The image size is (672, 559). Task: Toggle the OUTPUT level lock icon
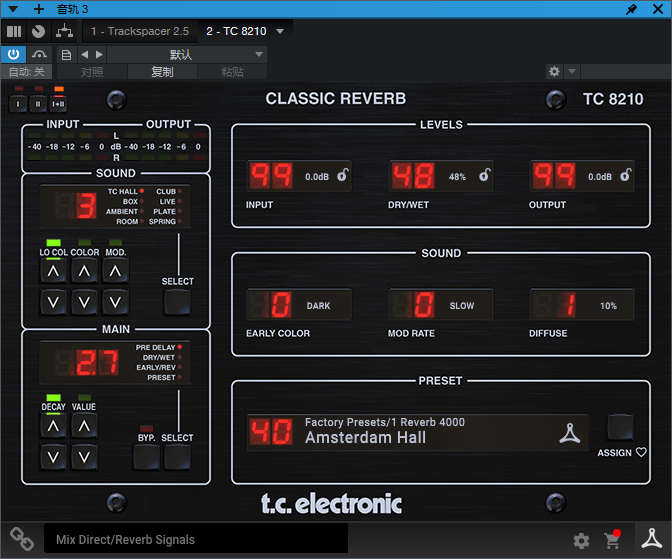(x=626, y=175)
